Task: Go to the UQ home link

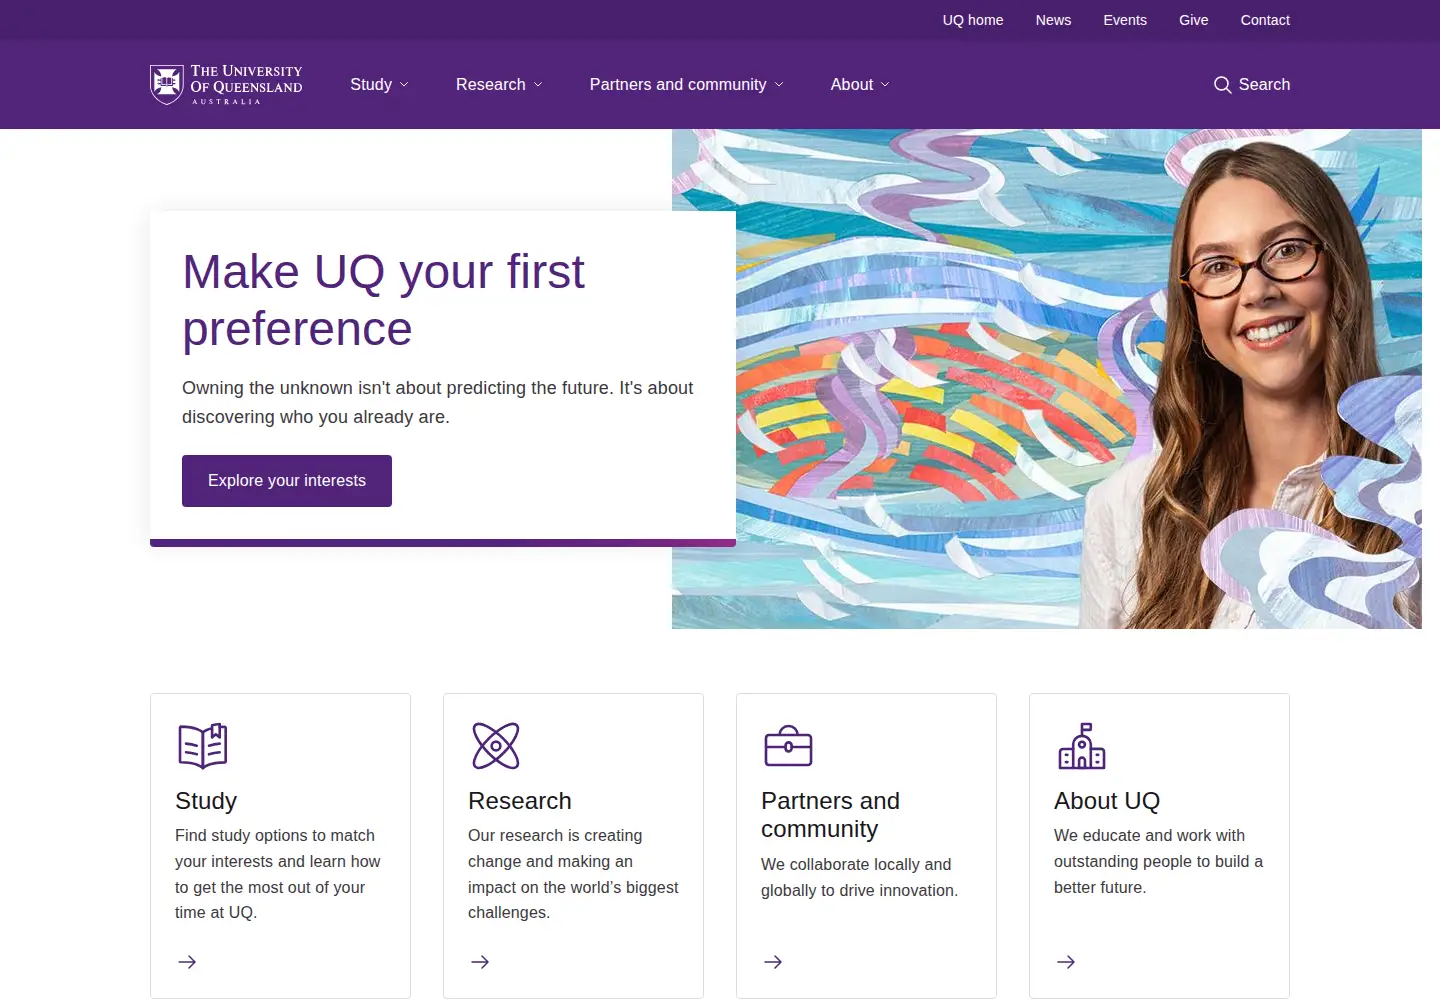Action: [973, 20]
